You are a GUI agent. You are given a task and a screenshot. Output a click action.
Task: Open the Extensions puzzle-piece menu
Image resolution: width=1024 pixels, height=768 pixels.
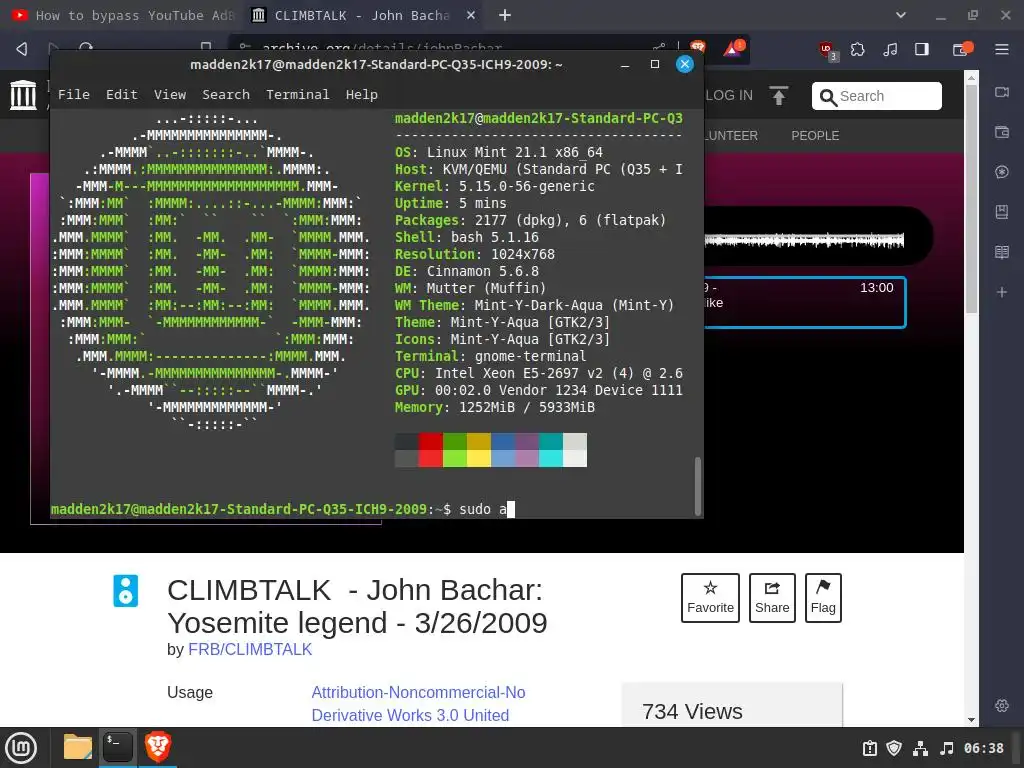858,49
